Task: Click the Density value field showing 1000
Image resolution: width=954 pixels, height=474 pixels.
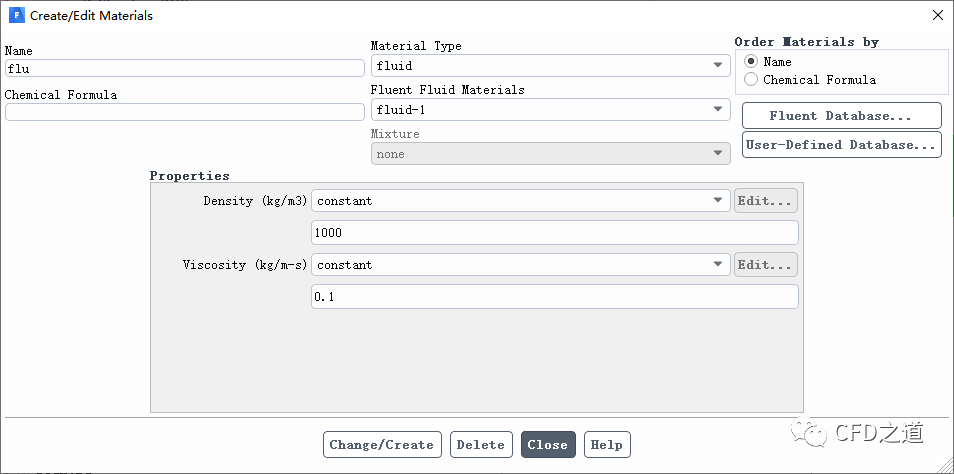Action: pyautogui.click(x=555, y=233)
